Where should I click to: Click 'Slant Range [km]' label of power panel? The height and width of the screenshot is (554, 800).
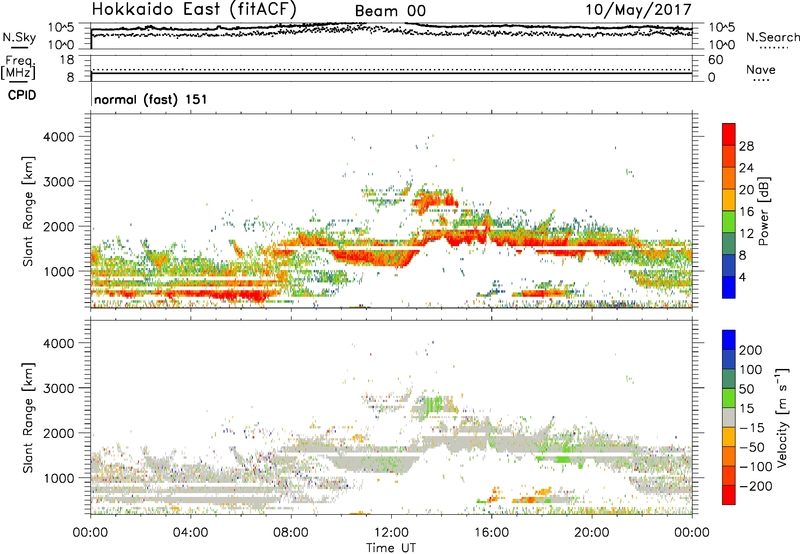(x=28, y=211)
